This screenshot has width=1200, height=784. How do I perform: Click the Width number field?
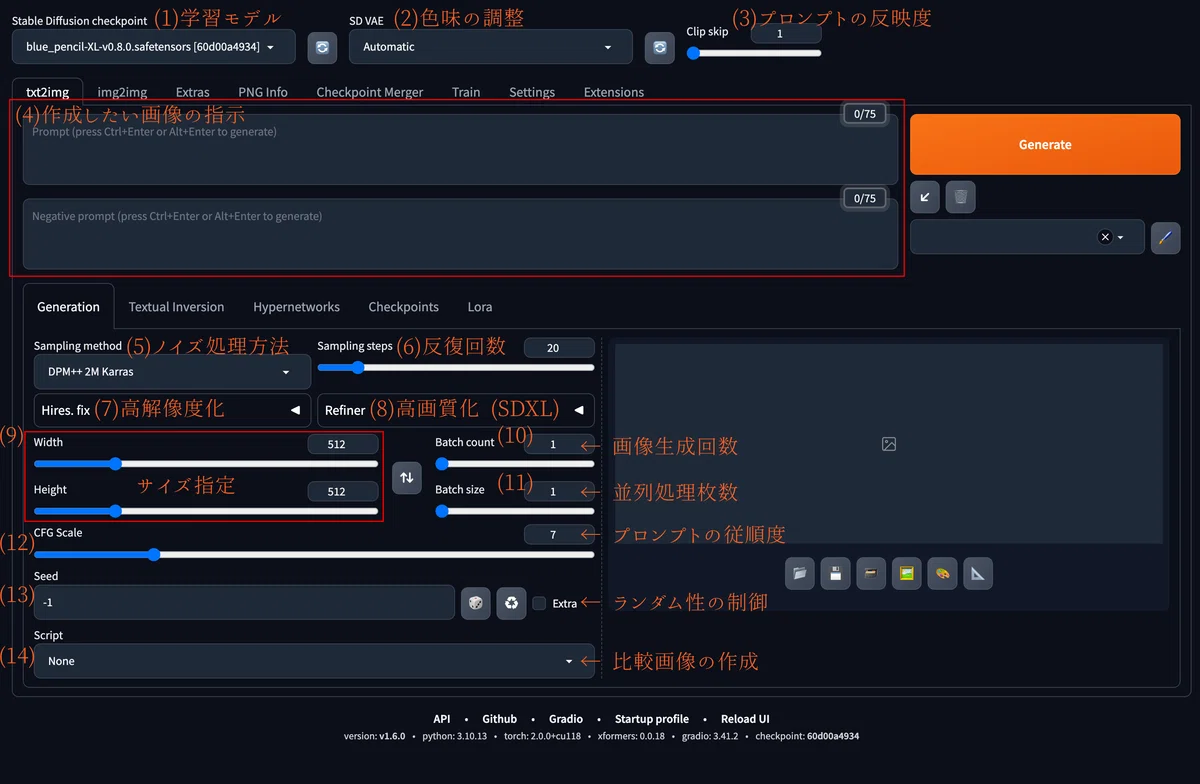(x=343, y=444)
